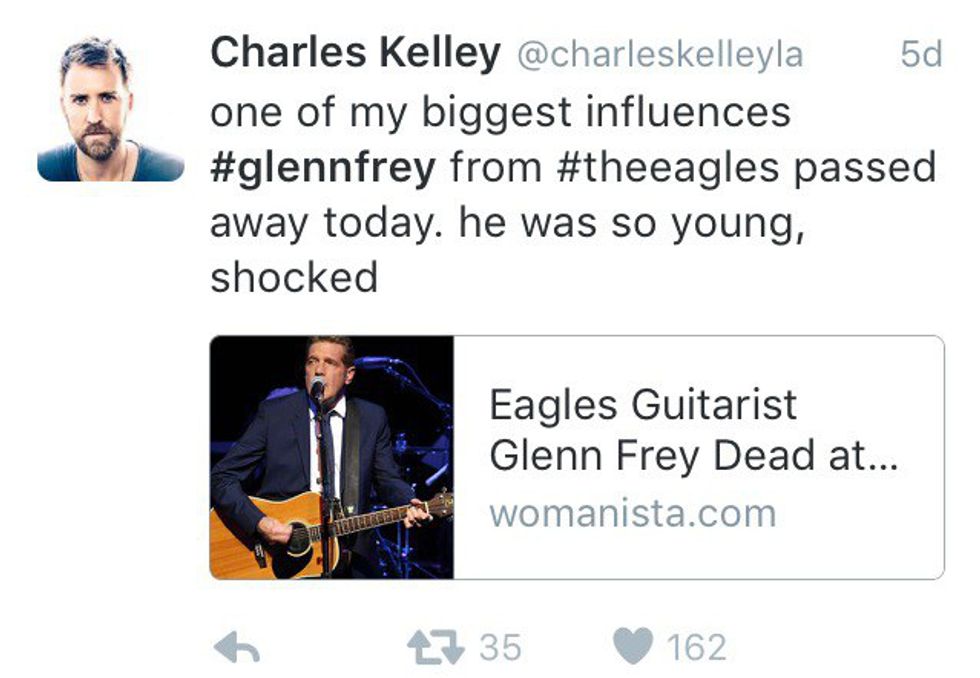Image resolution: width=980 pixels, height=678 pixels.
Task: Open the #glennfrey hashtag
Action: click(323, 167)
